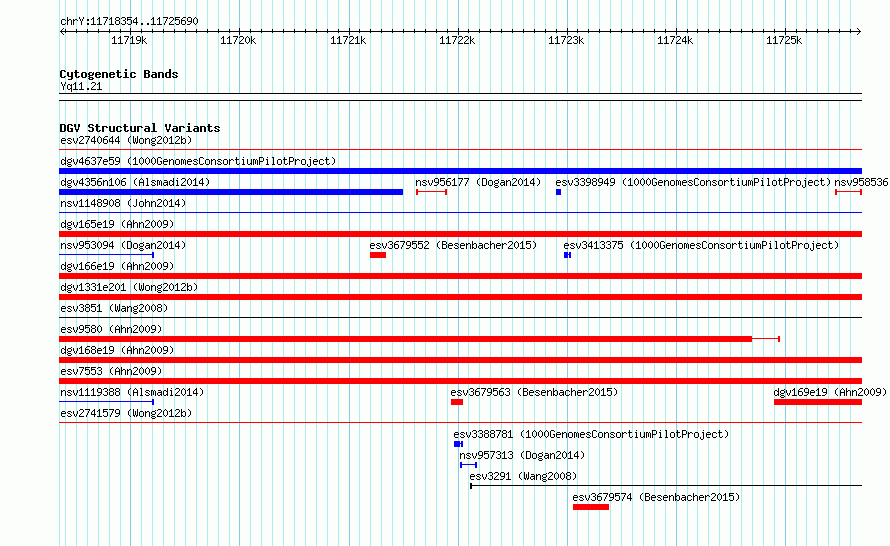Click the nsv953094 (Dogan2014) blue line
The width and height of the screenshot is (890, 546).
107,255
